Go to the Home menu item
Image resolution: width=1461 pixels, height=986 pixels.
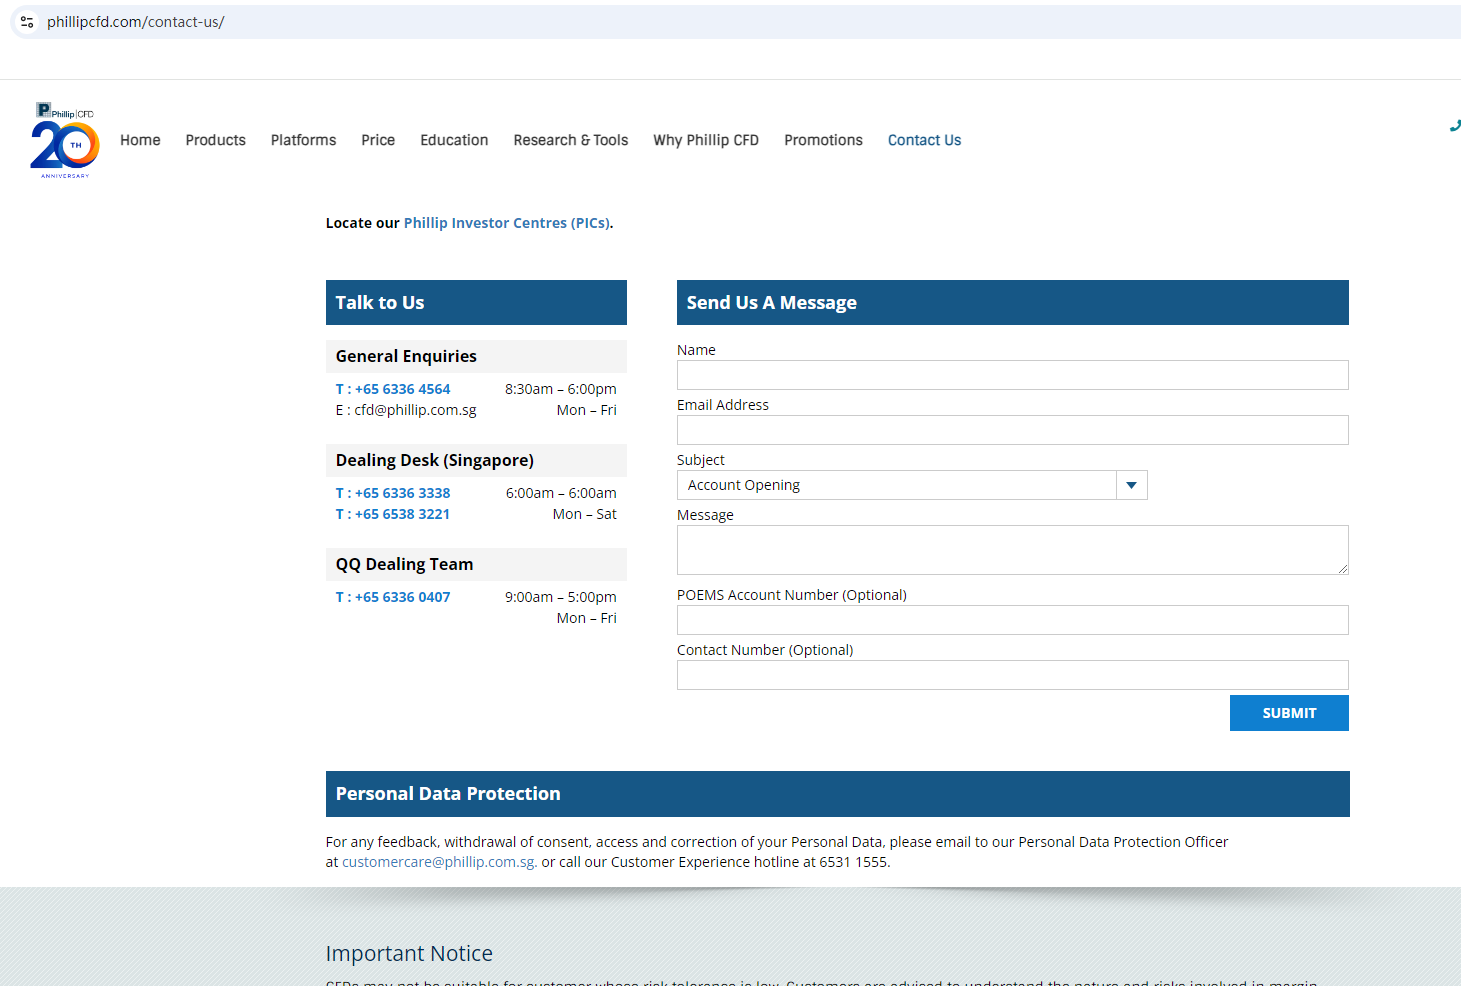140,140
